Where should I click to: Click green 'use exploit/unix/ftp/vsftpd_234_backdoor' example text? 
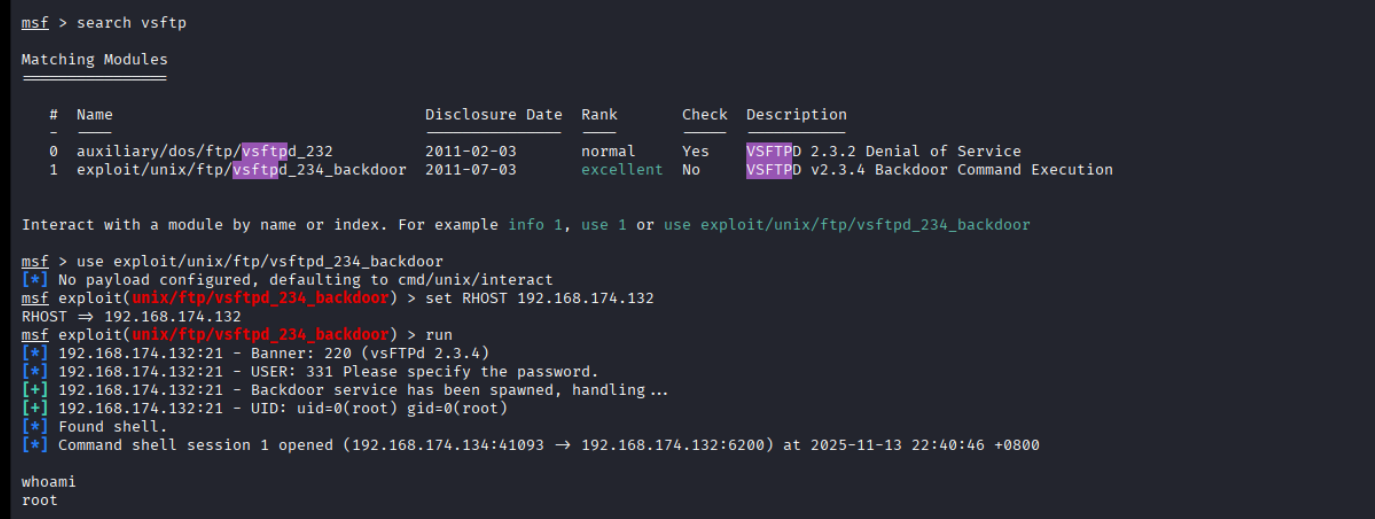[846, 225]
